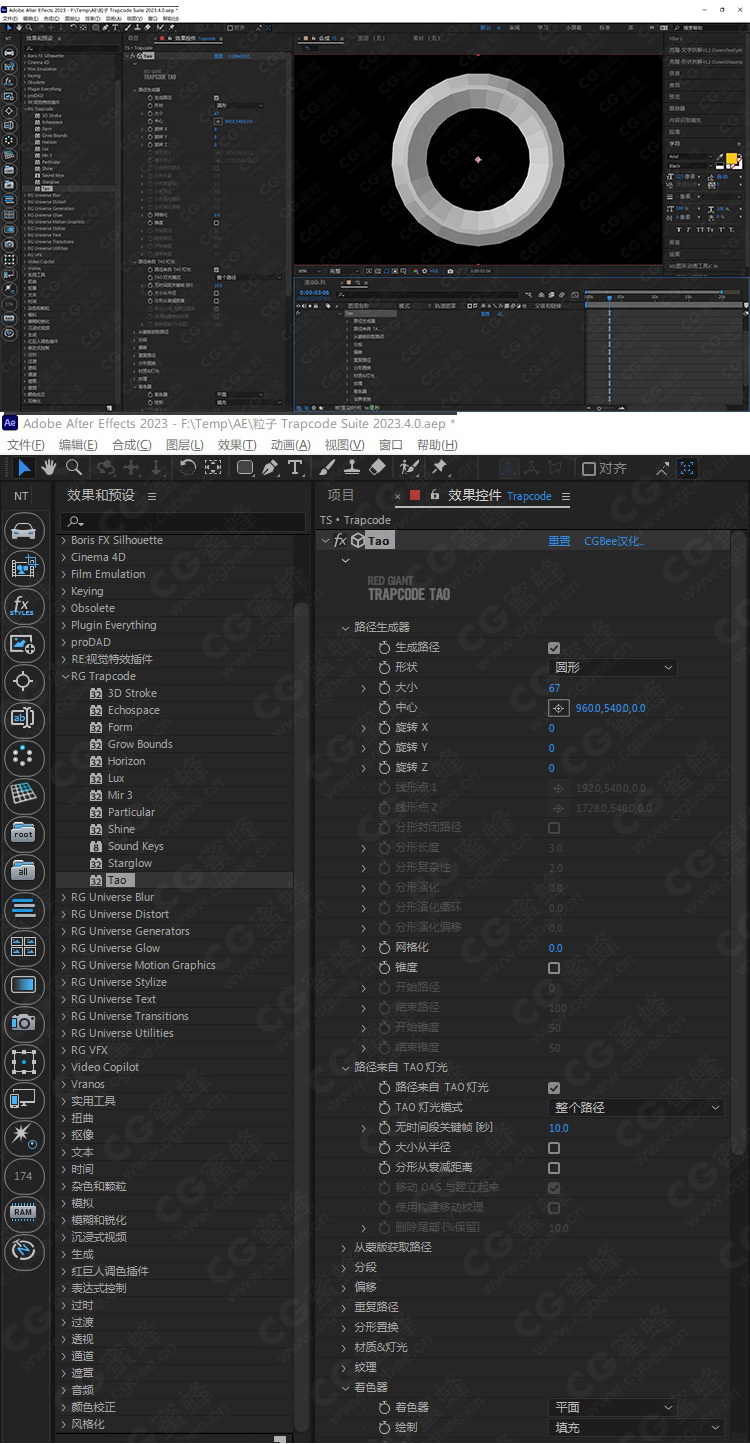Viewport: 750px width, 1444px height.
Task: Enable the 分形从衰减距离 checkbox
Action: point(554,1168)
